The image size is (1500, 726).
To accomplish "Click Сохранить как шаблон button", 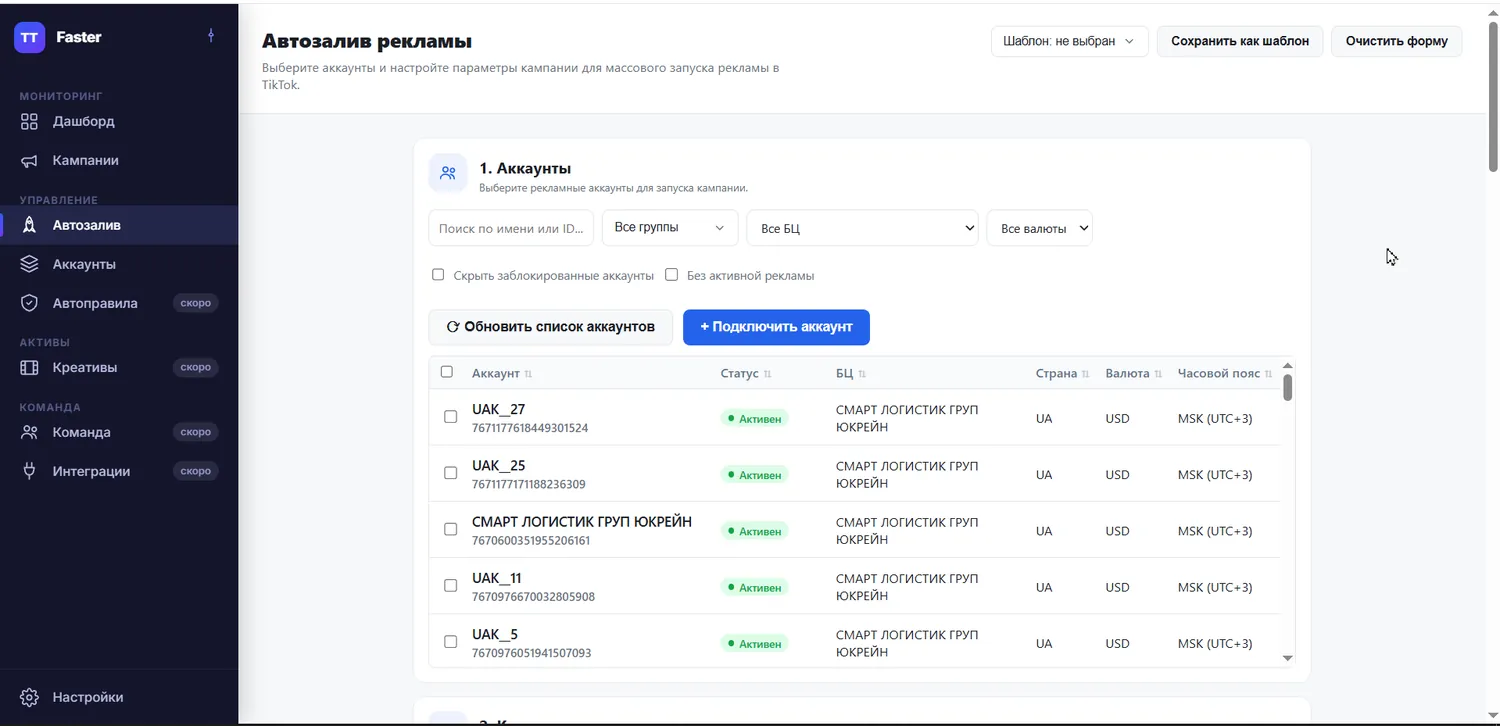I will click(x=1240, y=41).
